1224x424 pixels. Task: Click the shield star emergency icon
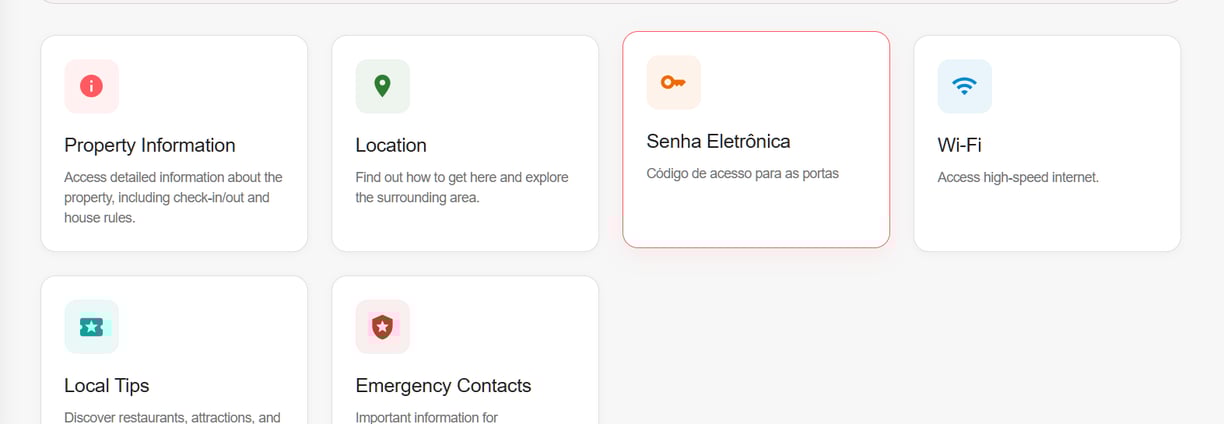click(x=382, y=326)
